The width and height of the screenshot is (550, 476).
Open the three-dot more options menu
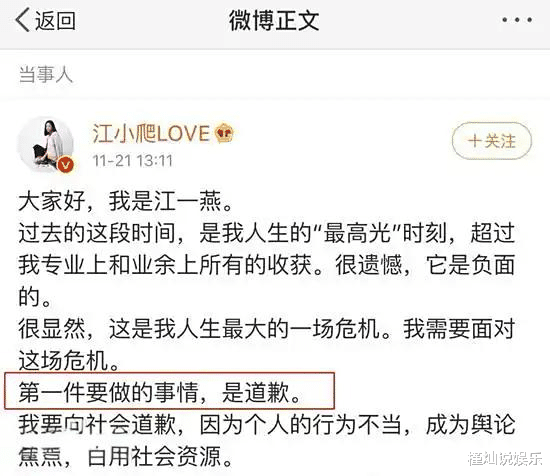(x=517, y=20)
